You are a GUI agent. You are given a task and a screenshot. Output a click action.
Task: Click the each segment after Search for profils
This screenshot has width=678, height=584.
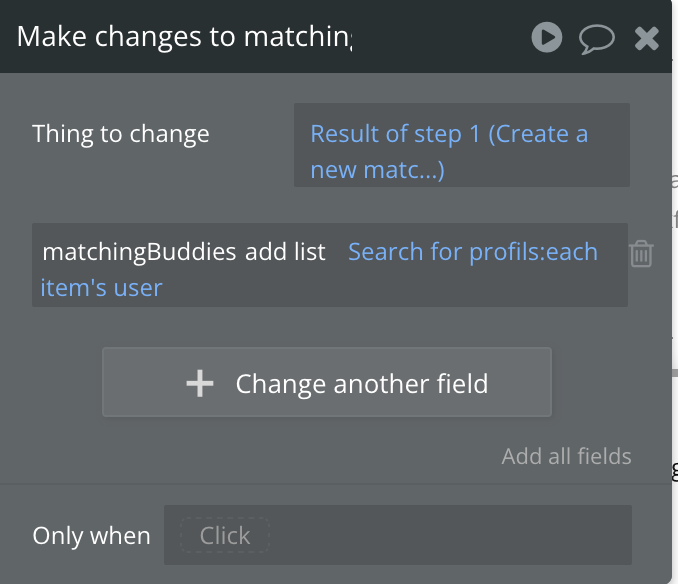(x=572, y=252)
